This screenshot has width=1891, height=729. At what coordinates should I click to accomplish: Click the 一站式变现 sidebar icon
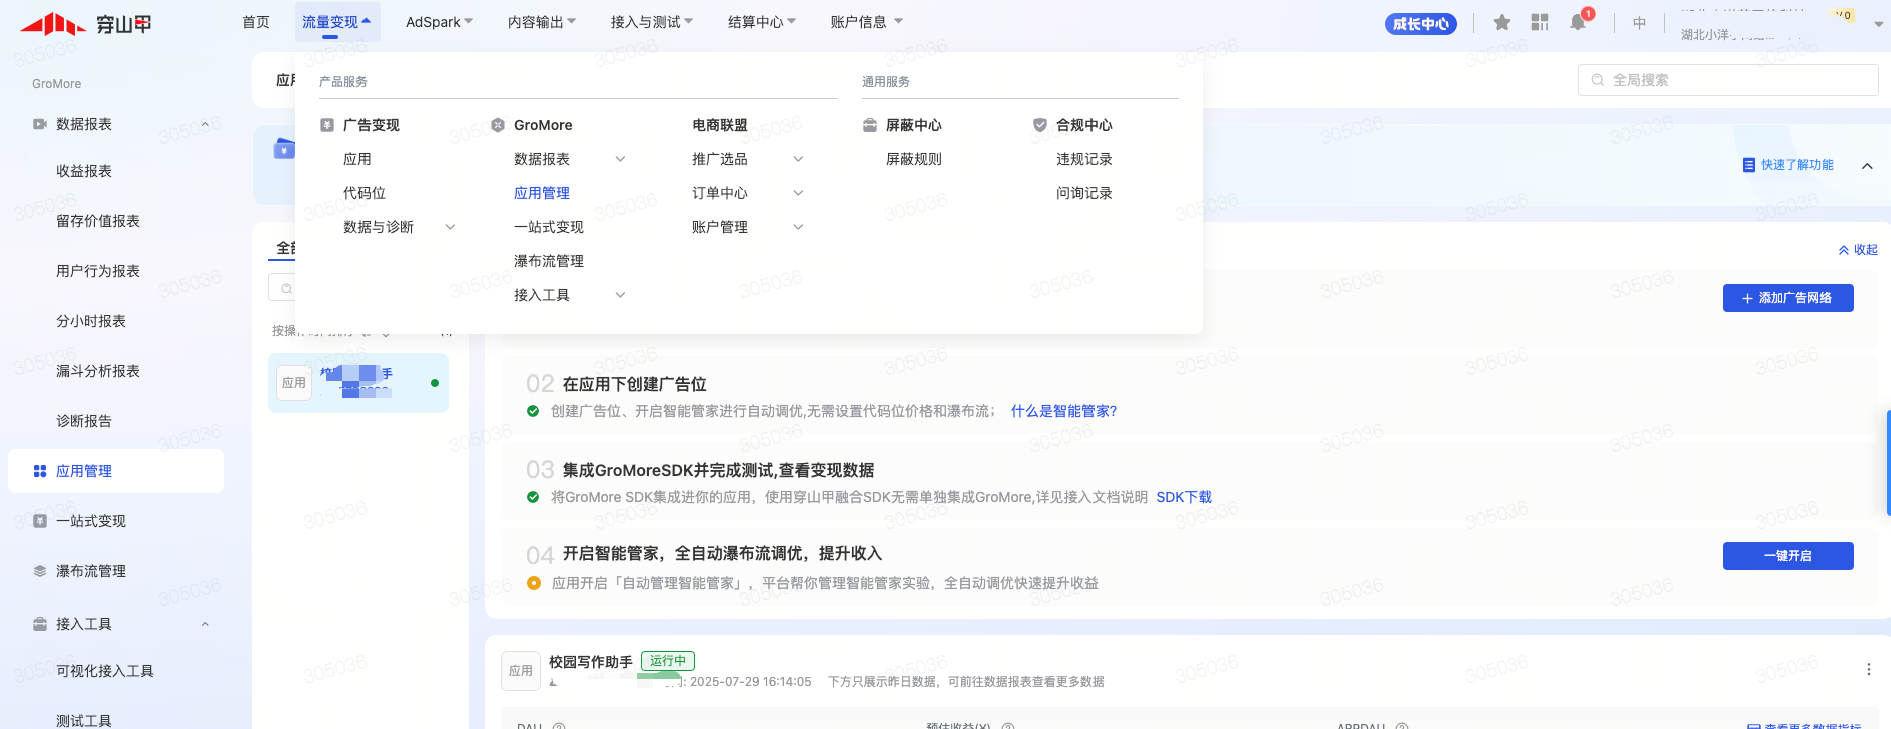pyautogui.click(x=40, y=521)
